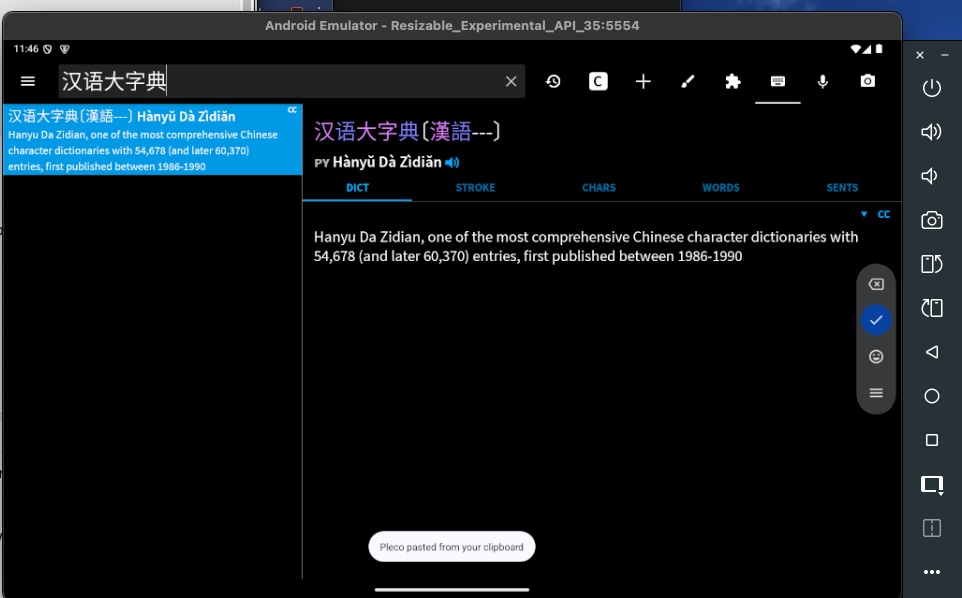Start voice input with the microphone

click(x=823, y=81)
